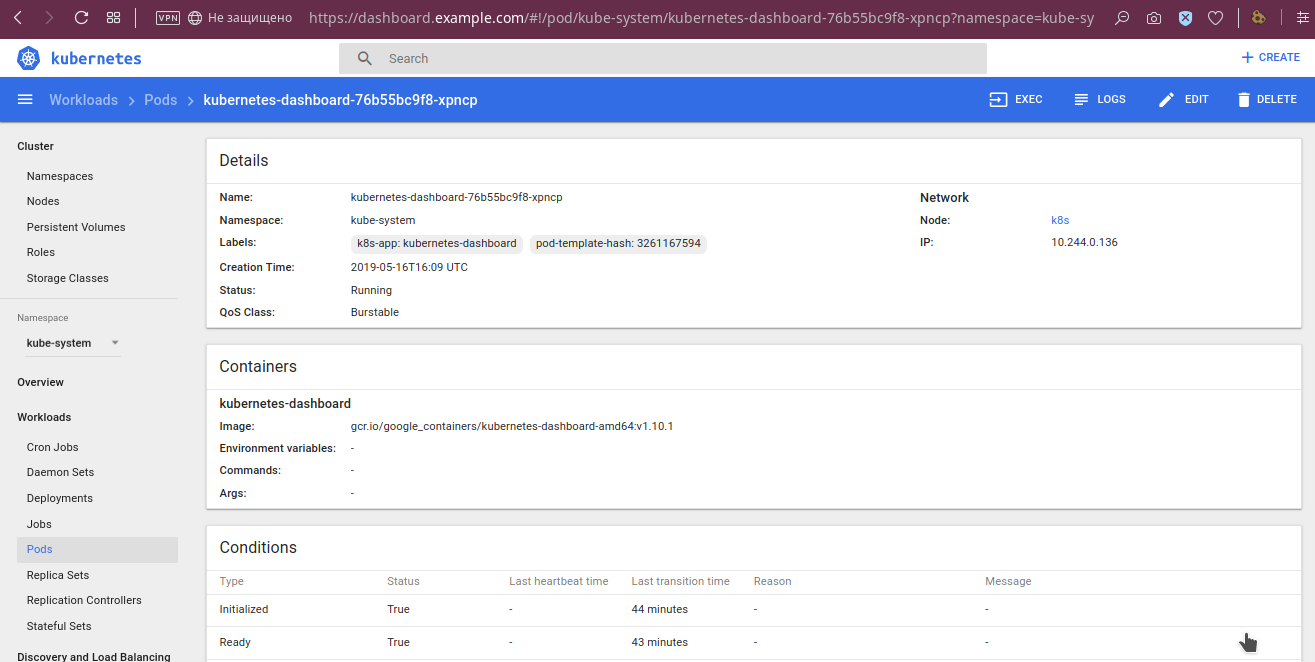
Task: Toggle the hamburger navigation menu
Action: click(x=26, y=100)
